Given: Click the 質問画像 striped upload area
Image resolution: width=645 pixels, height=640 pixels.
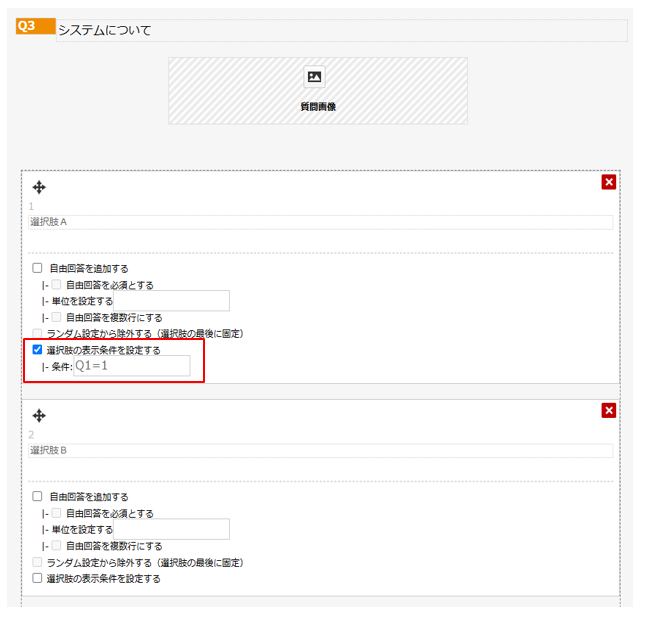Looking at the screenshot, I should pos(318,91).
